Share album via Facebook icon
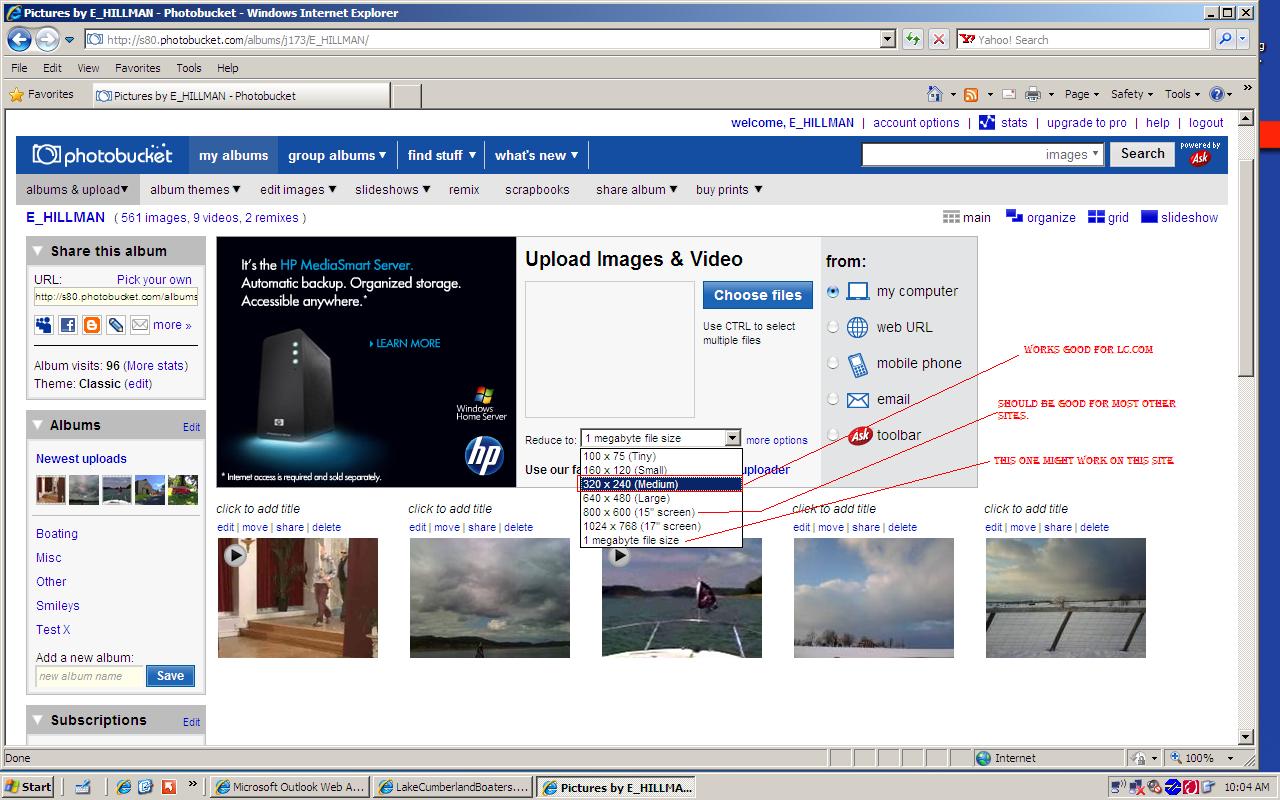Viewport: 1280px width, 800px height. [x=68, y=325]
